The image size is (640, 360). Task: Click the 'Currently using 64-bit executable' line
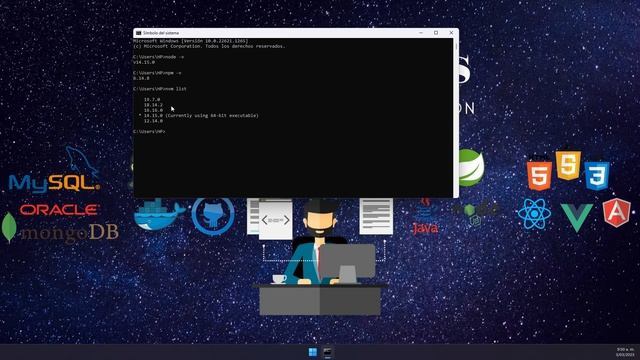(x=199, y=116)
